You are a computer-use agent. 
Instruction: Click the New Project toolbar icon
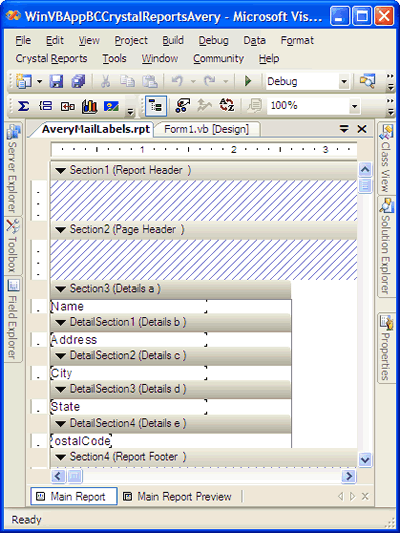(24, 82)
